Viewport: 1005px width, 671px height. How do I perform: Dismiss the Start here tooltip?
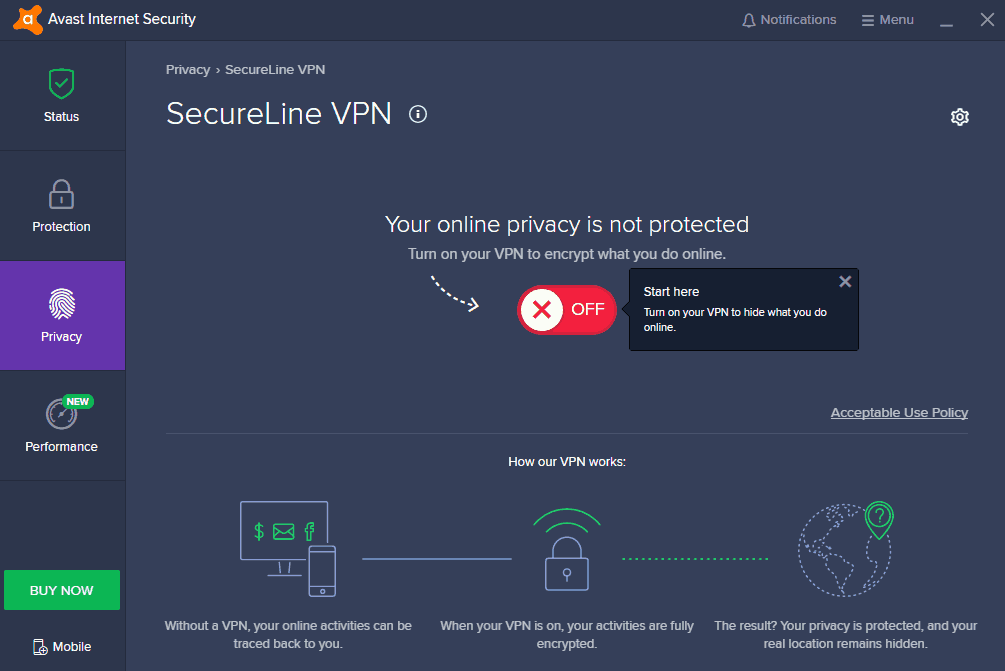point(845,281)
